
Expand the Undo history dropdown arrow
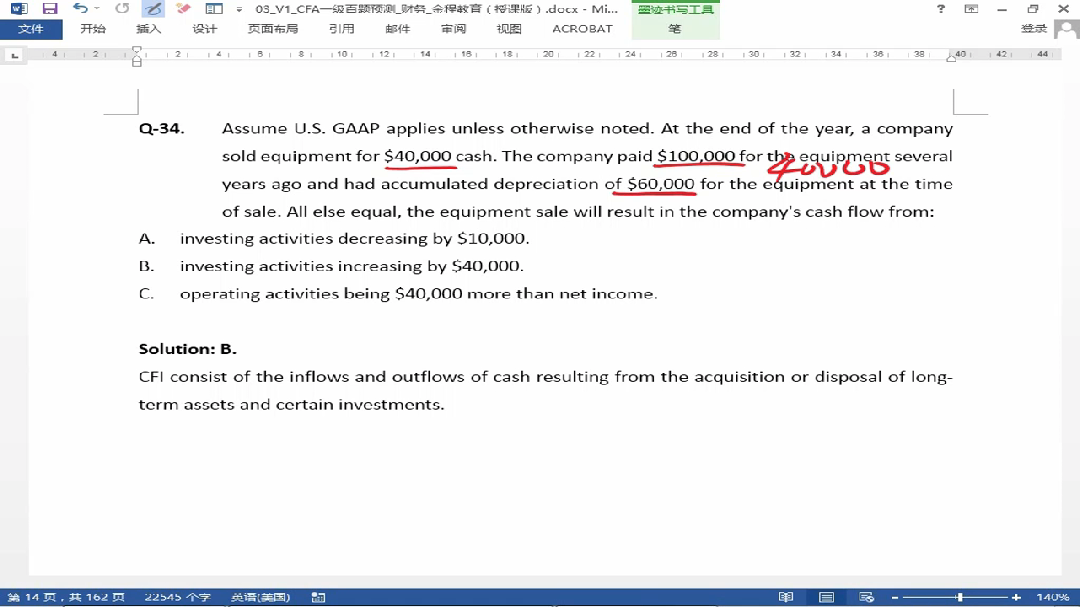[x=96, y=9]
